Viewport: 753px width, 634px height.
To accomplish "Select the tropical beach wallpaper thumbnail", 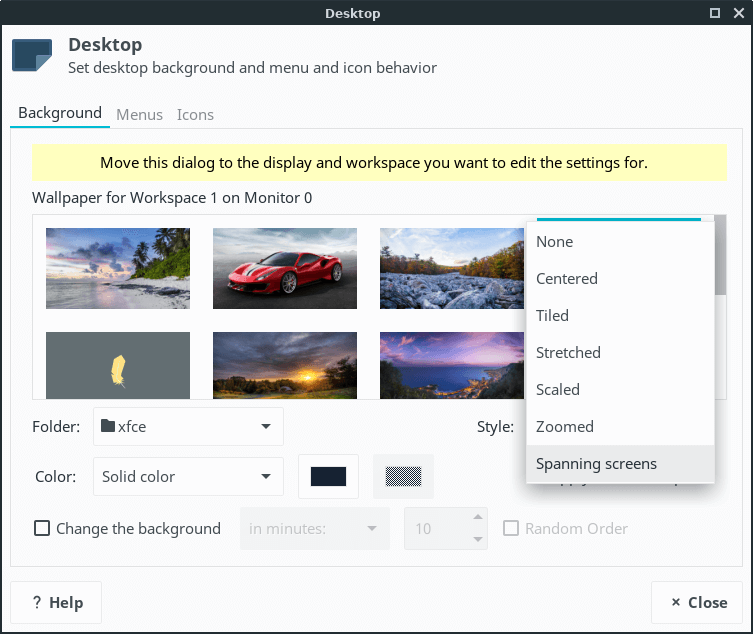I will tap(118, 268).
